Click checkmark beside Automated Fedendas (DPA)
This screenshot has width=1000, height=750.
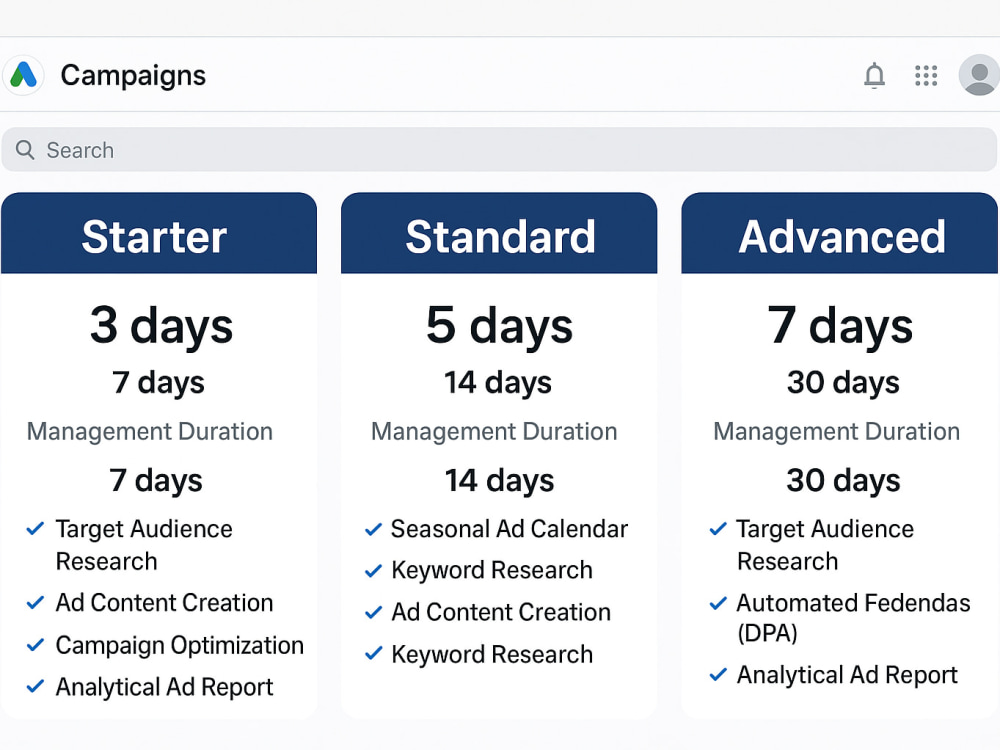pyautogui.click(x=718, y=603)
